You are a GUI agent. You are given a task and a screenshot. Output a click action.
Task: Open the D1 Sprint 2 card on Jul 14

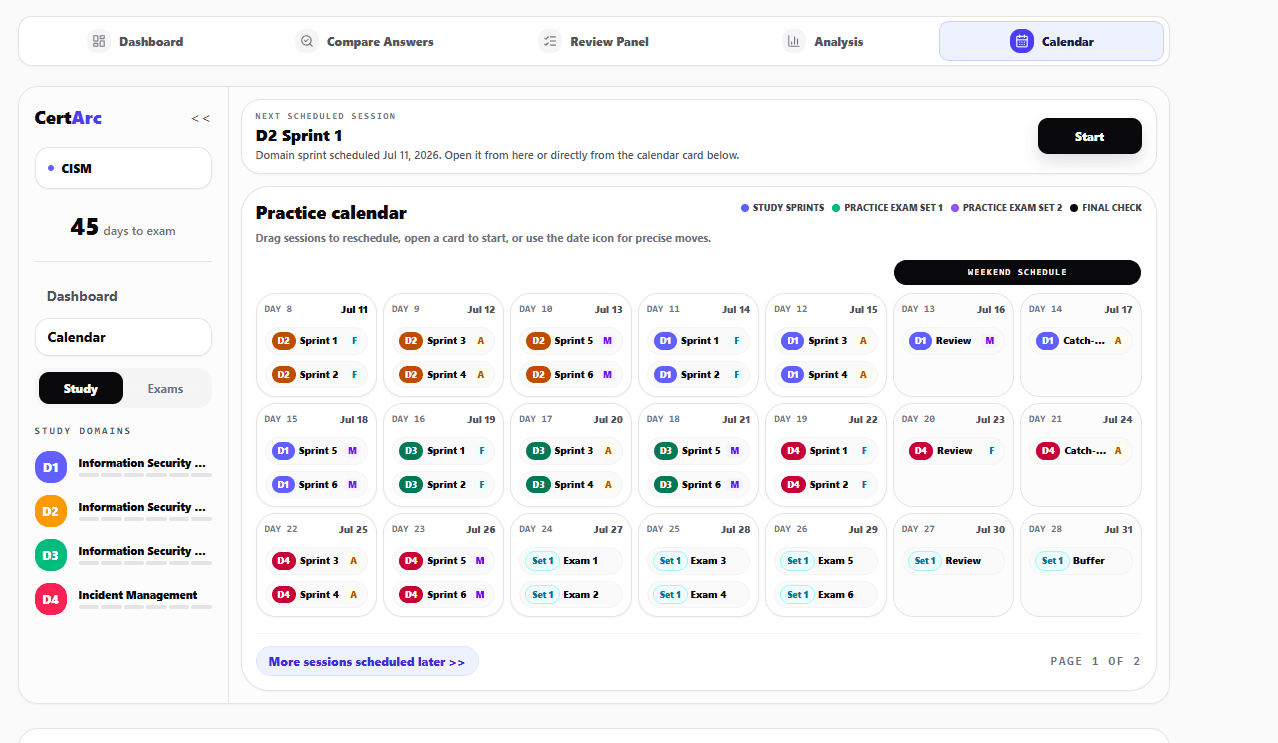698,375
